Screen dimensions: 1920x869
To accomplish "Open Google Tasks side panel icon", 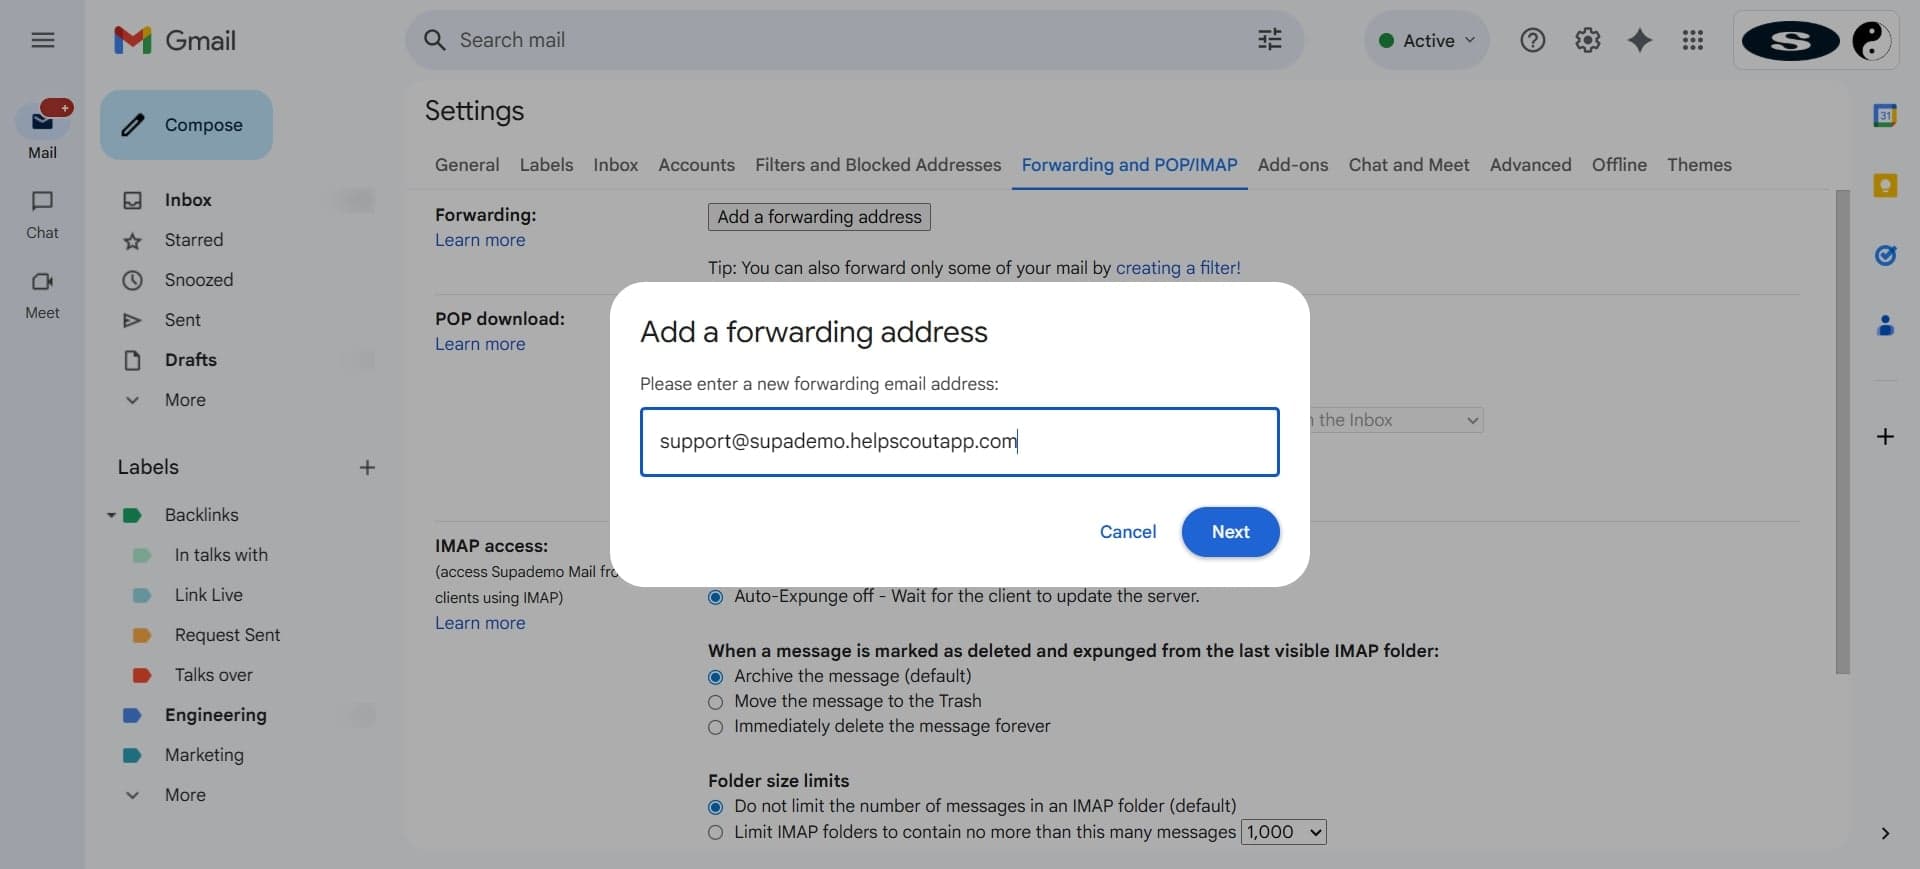I will (1885, 255).
